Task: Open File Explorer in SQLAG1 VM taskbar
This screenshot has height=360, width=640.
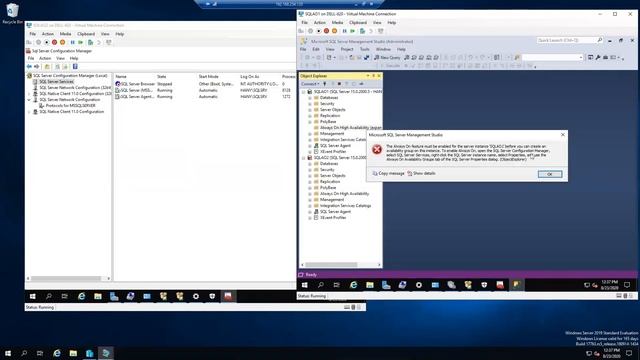Action: pos(370,285)
